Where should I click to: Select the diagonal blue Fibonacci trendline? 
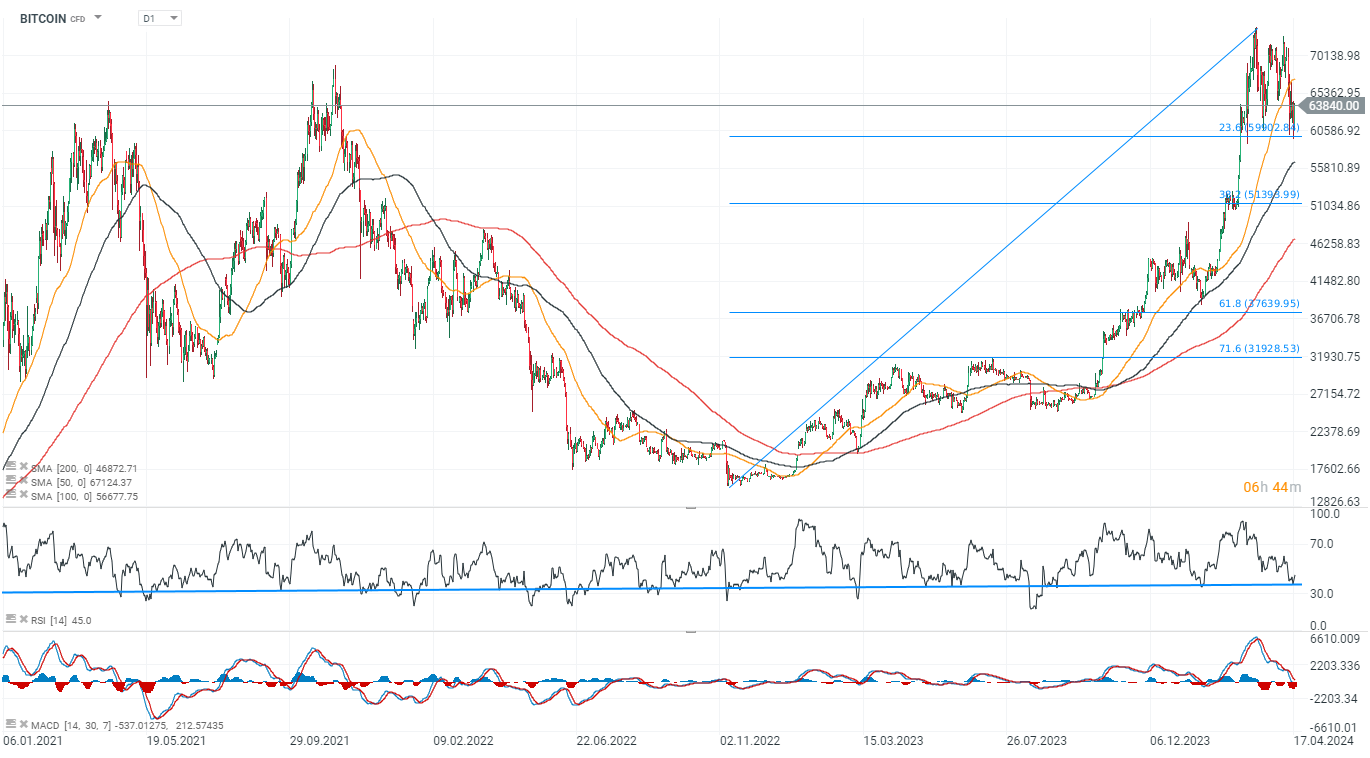pos(992,257)
